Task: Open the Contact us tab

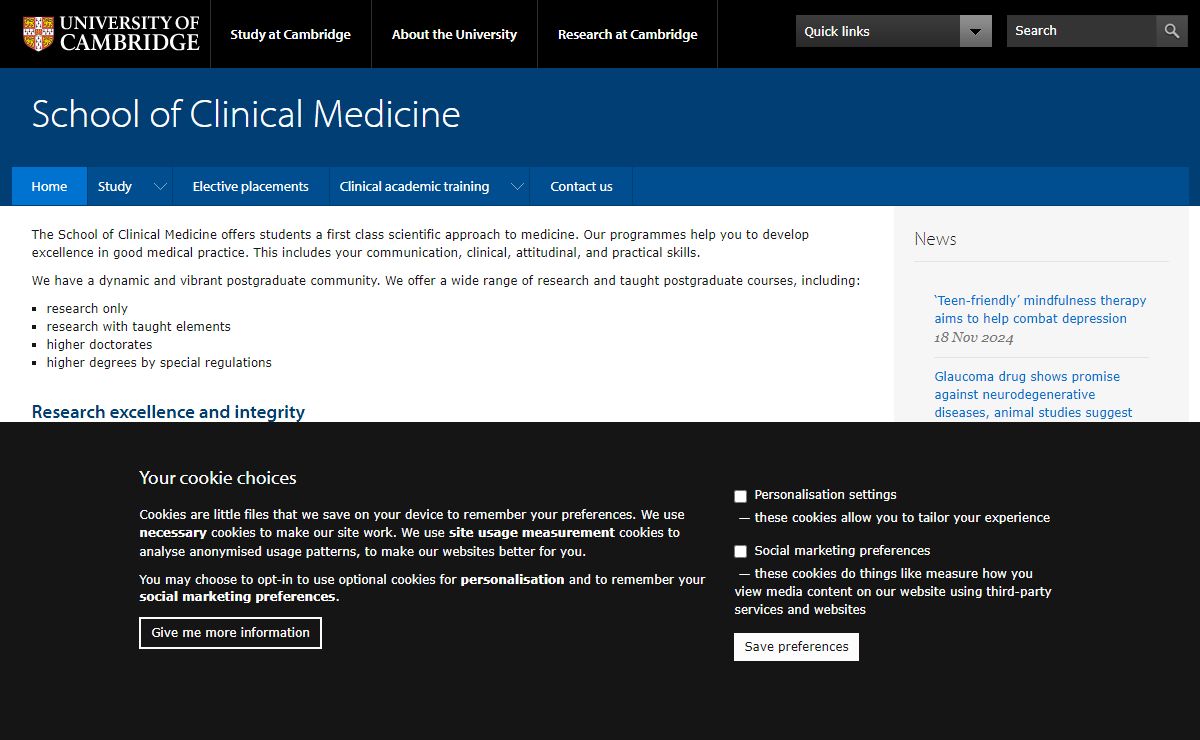Action: pos(581,187)
